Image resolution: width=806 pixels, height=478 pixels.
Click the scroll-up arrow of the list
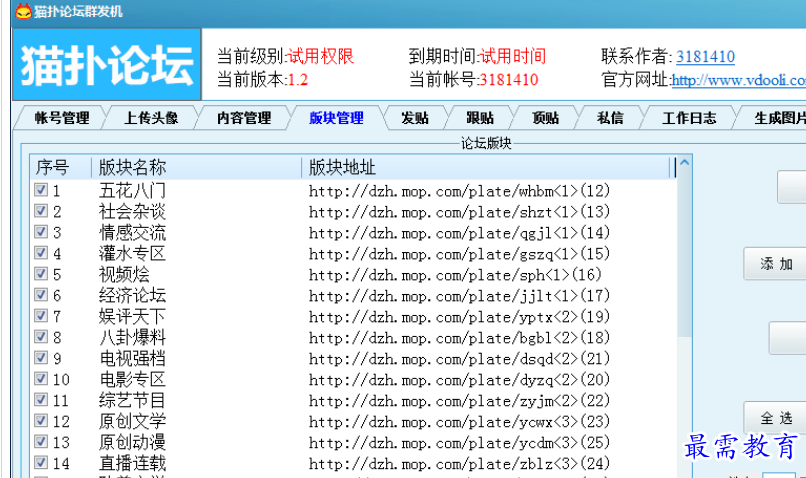click(x=685, y=163)
